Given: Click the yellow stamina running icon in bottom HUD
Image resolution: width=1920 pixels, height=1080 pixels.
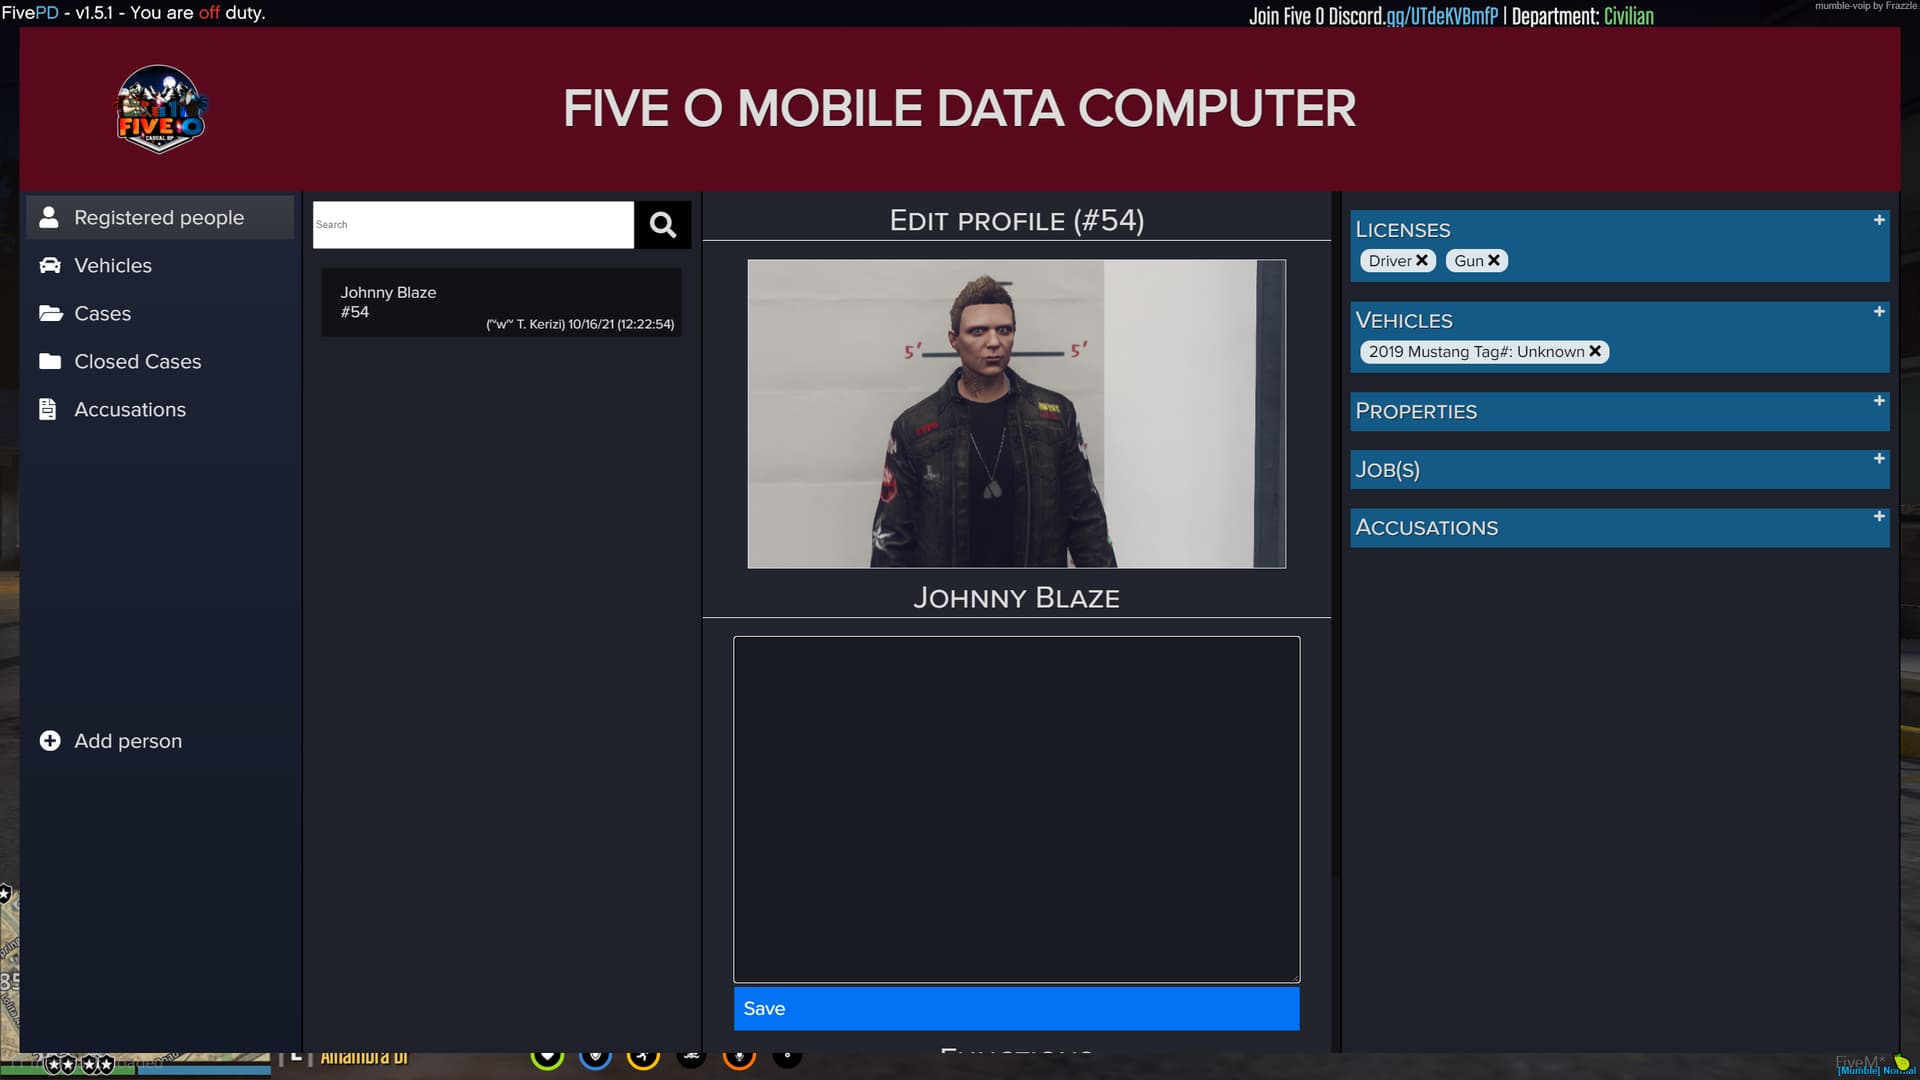Looking at the screenshot, I should [x=644, y=1060].
